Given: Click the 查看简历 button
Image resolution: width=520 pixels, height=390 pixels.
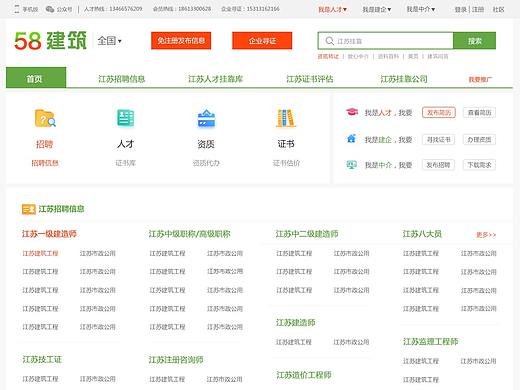Looking at the screenshot, I should click(479, 113).
